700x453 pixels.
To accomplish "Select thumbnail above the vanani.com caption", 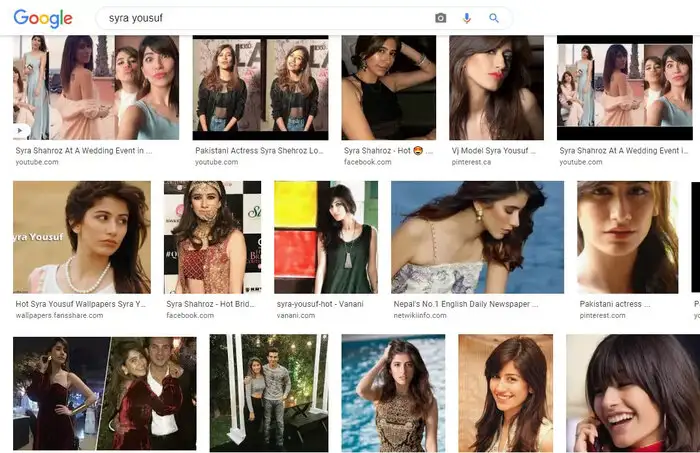I will pos(326,237).
